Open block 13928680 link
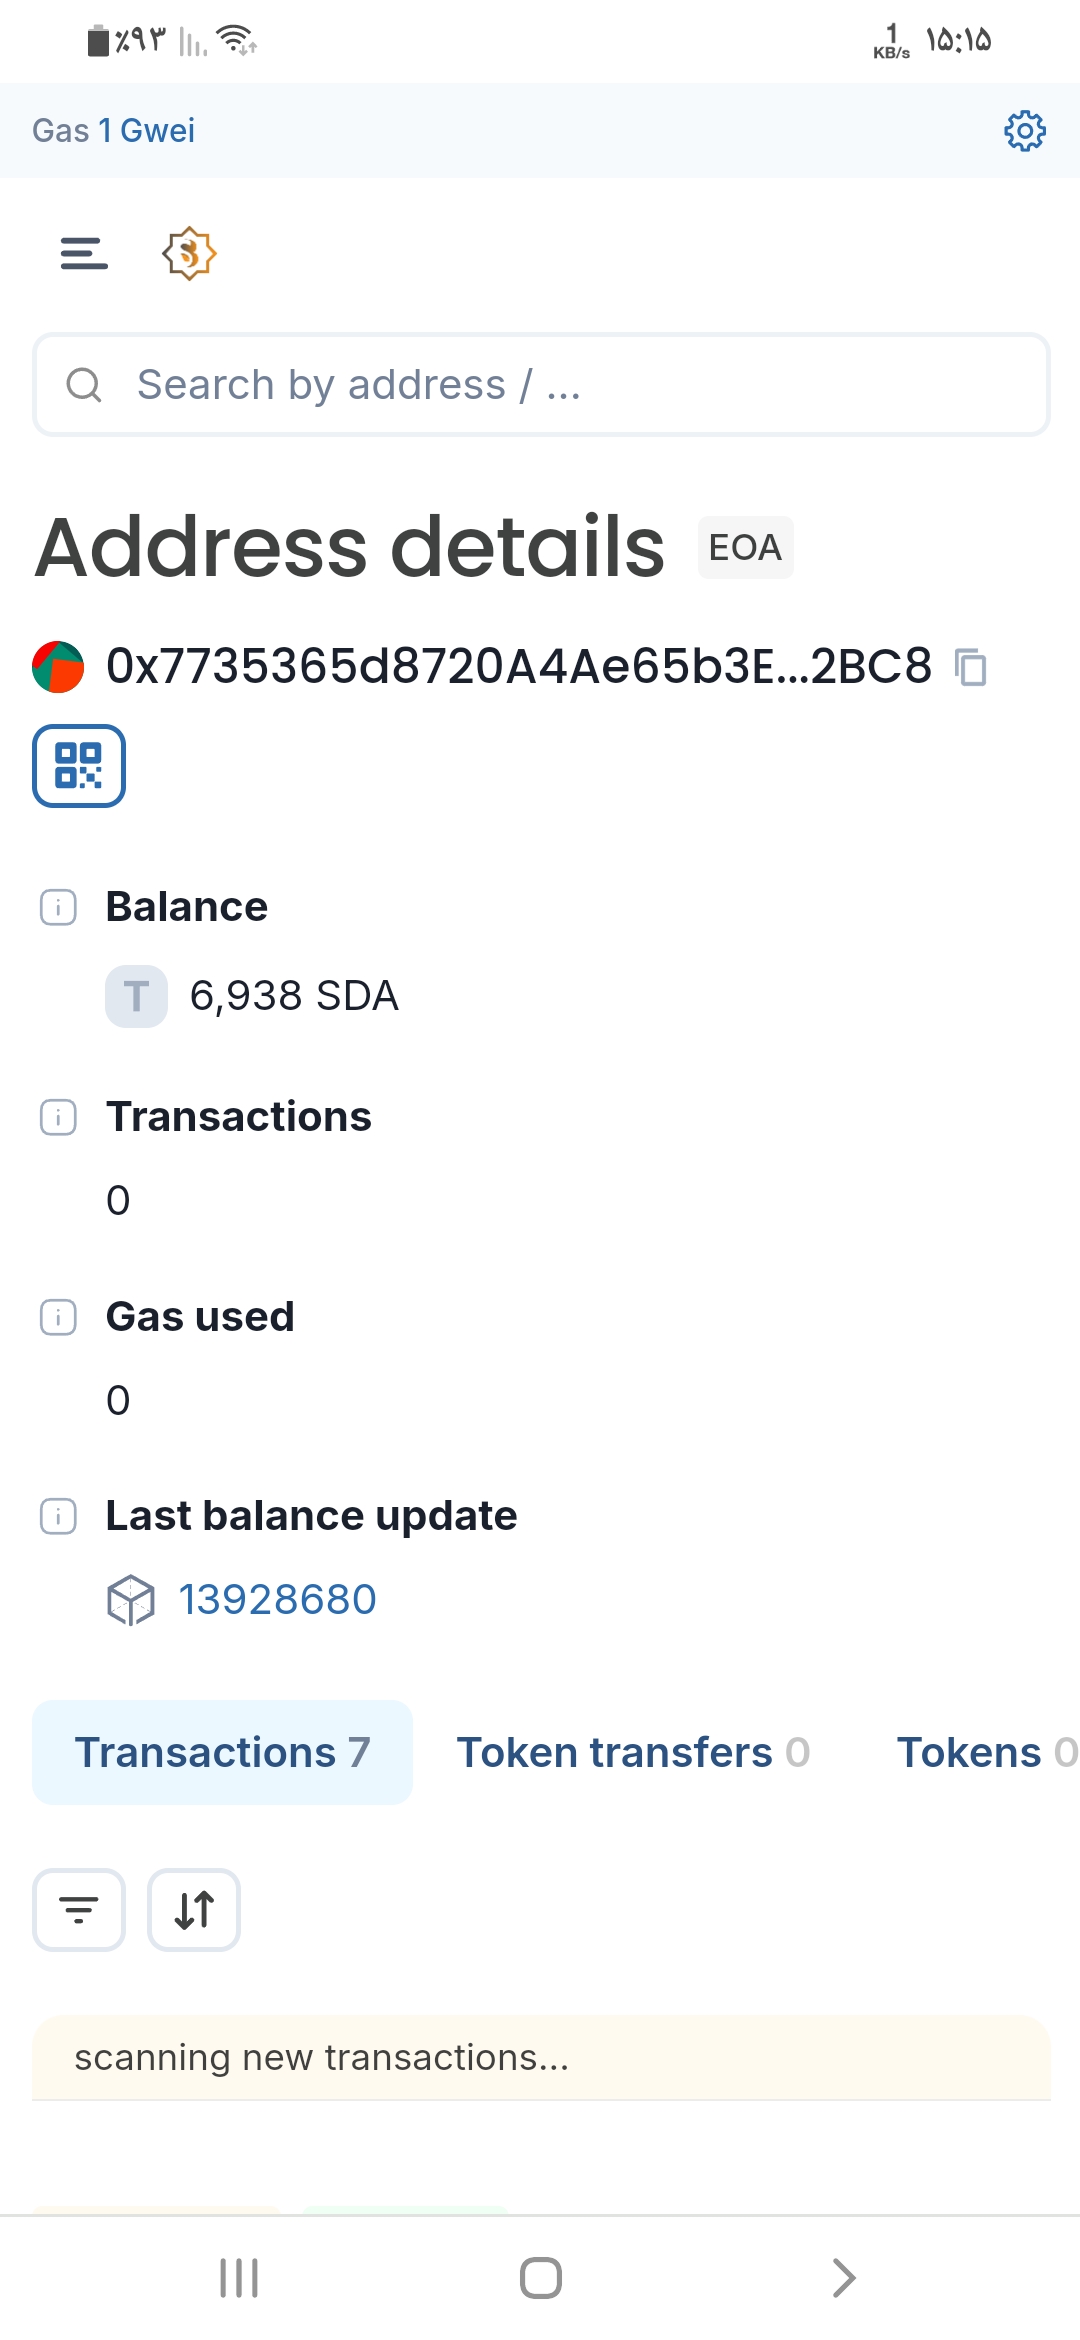 coord(277,1600)
